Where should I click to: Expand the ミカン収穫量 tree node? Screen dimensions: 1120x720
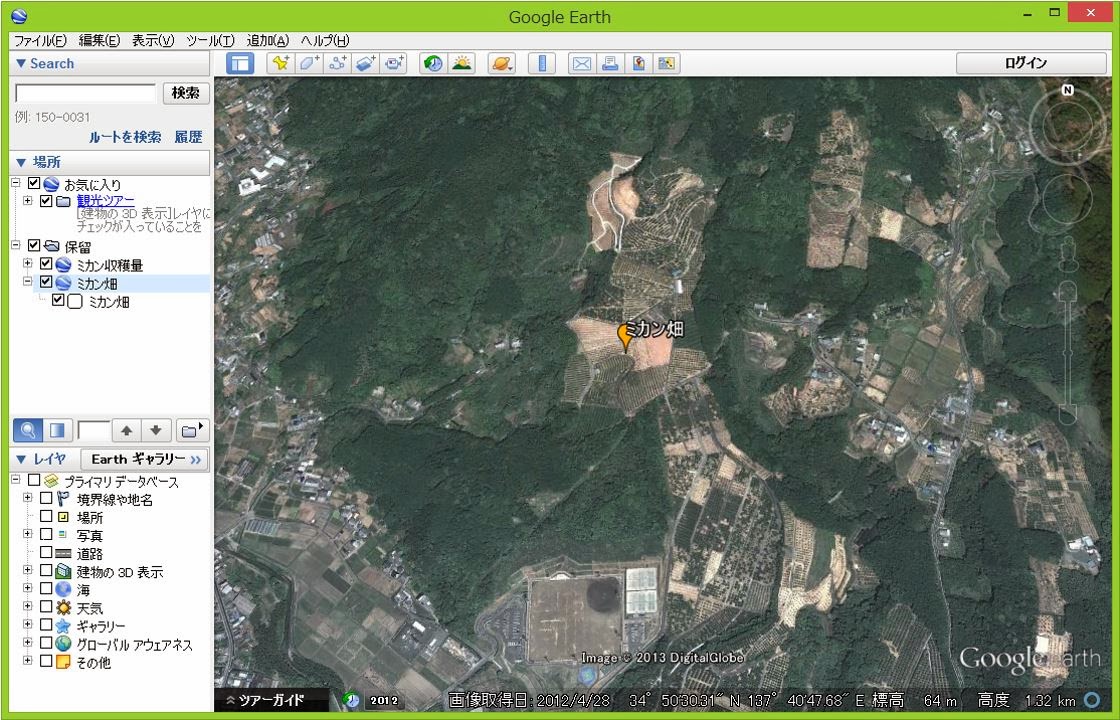[x=27, y=264]
